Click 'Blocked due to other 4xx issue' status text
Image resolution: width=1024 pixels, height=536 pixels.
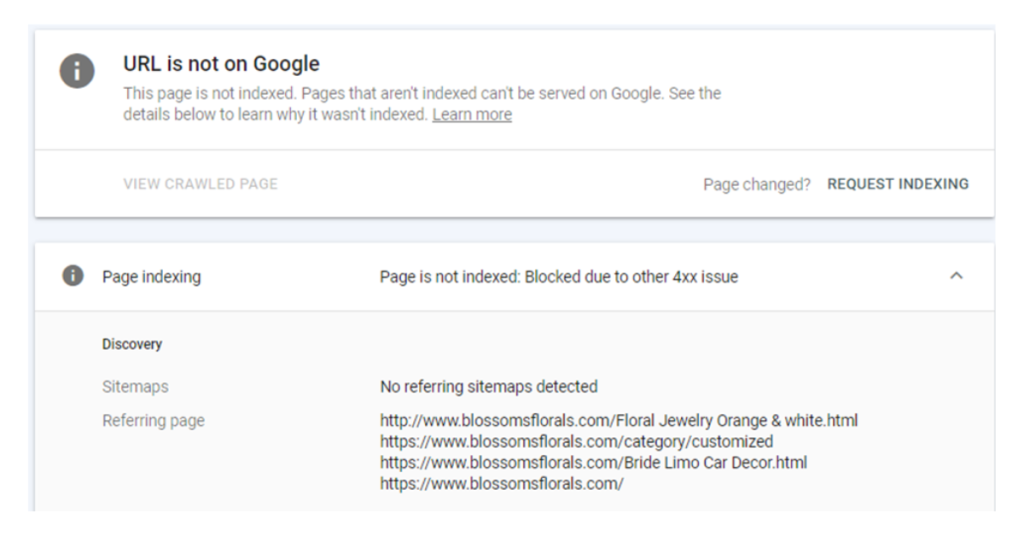point(632,277)
